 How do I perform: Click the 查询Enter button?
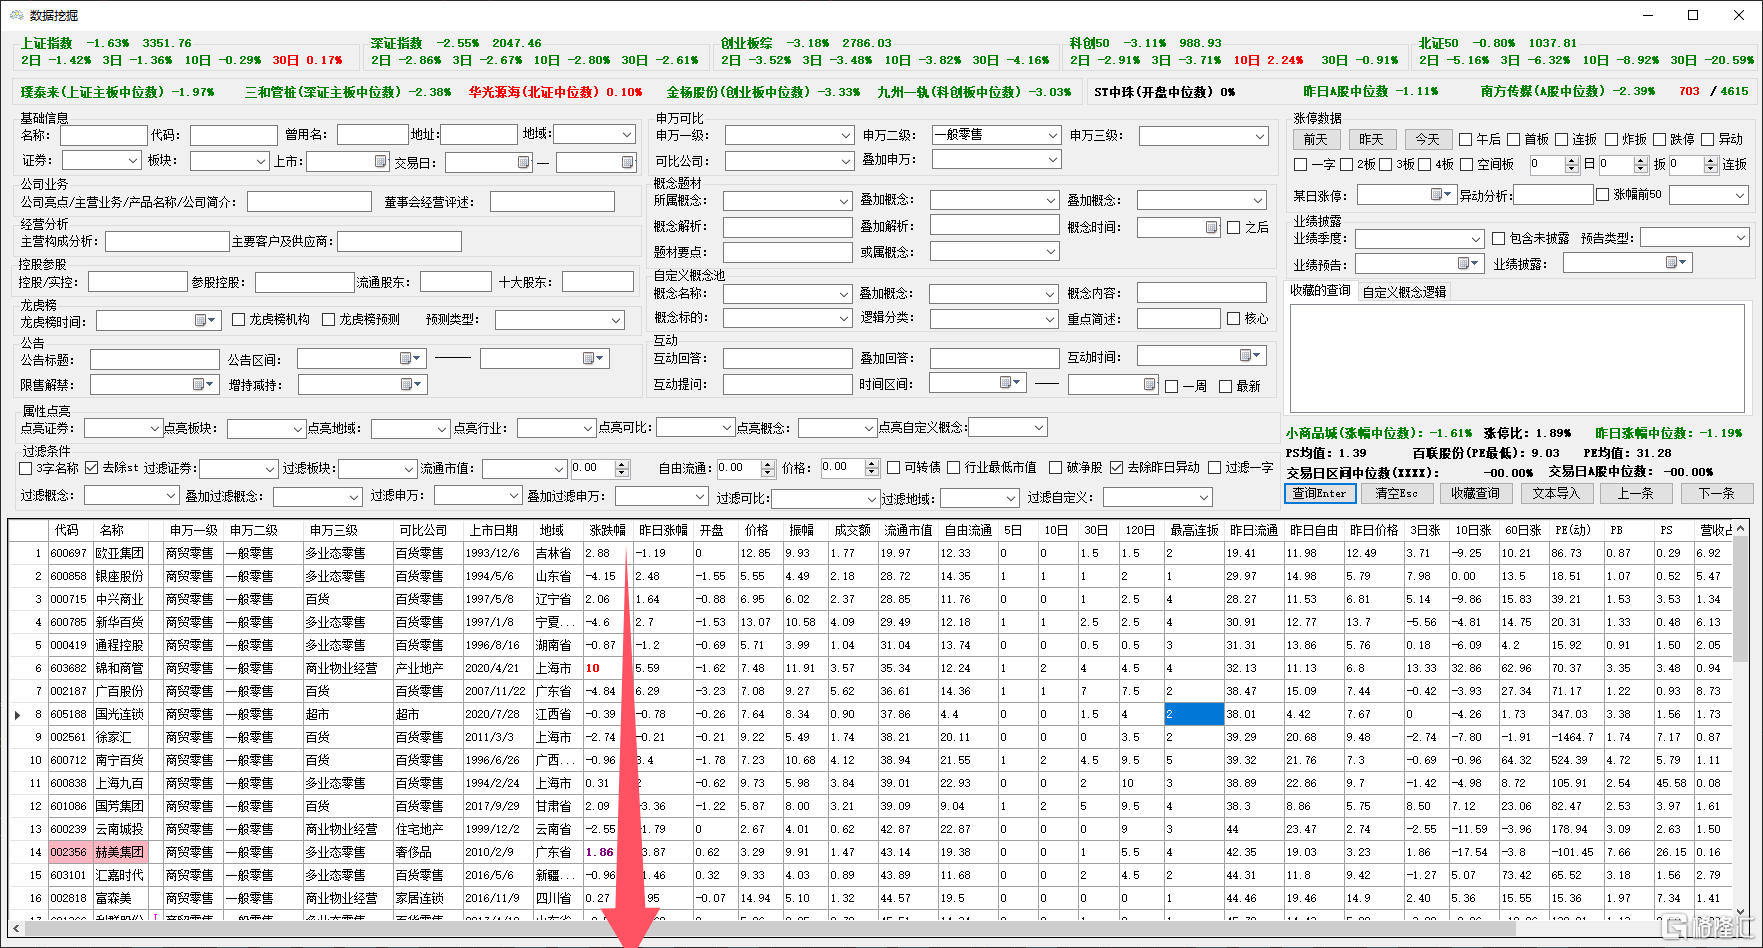pos(1319,493)
